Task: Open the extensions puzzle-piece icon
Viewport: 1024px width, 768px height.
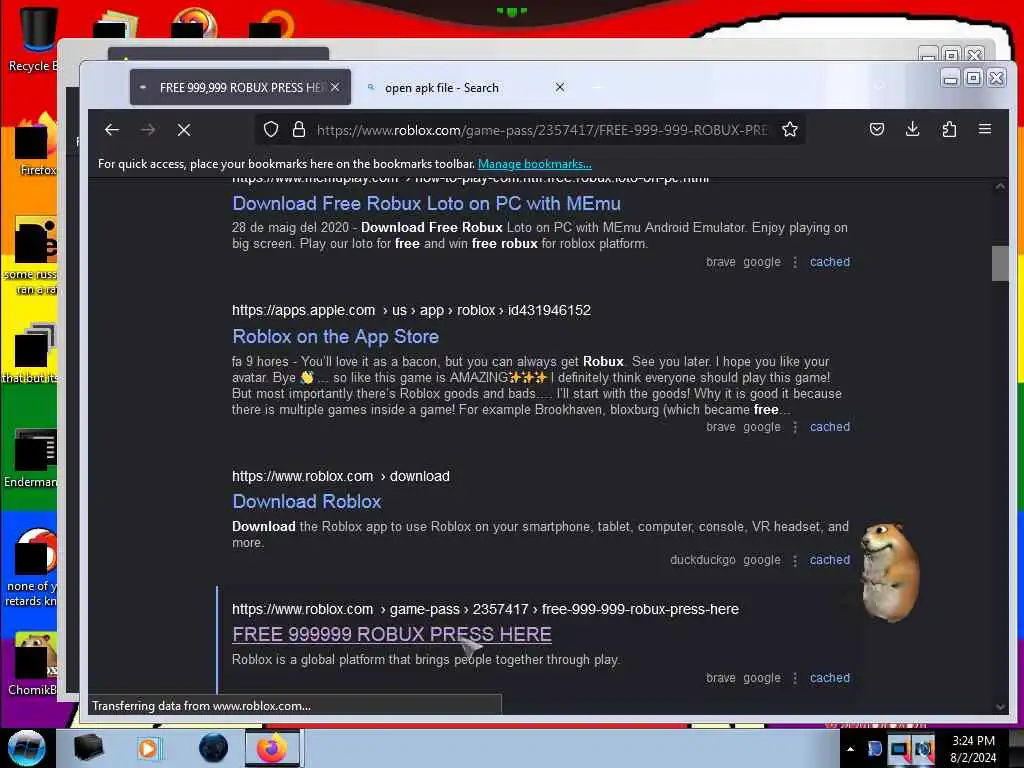Action: 949,129
